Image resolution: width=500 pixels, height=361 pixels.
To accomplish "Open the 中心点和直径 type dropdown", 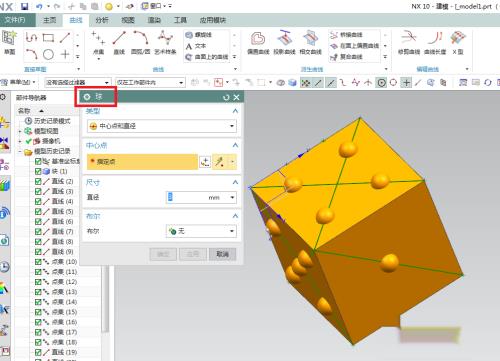I will point(162,126).
